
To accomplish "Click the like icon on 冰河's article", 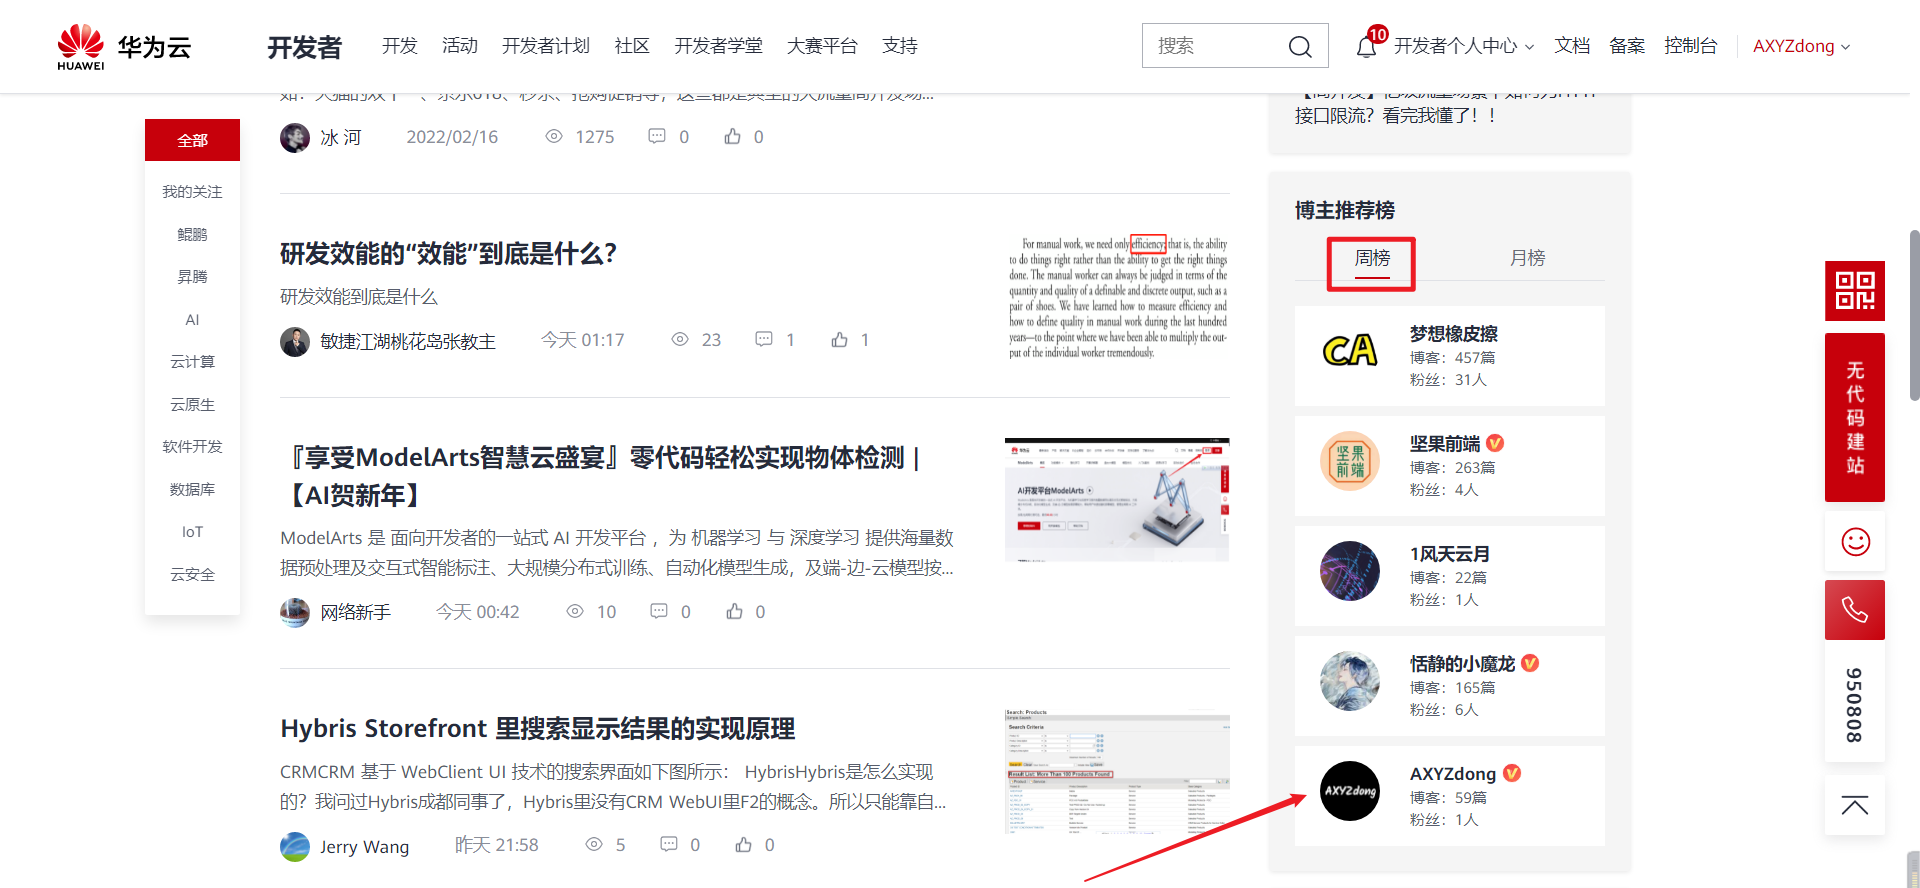I will click(733, 136).
